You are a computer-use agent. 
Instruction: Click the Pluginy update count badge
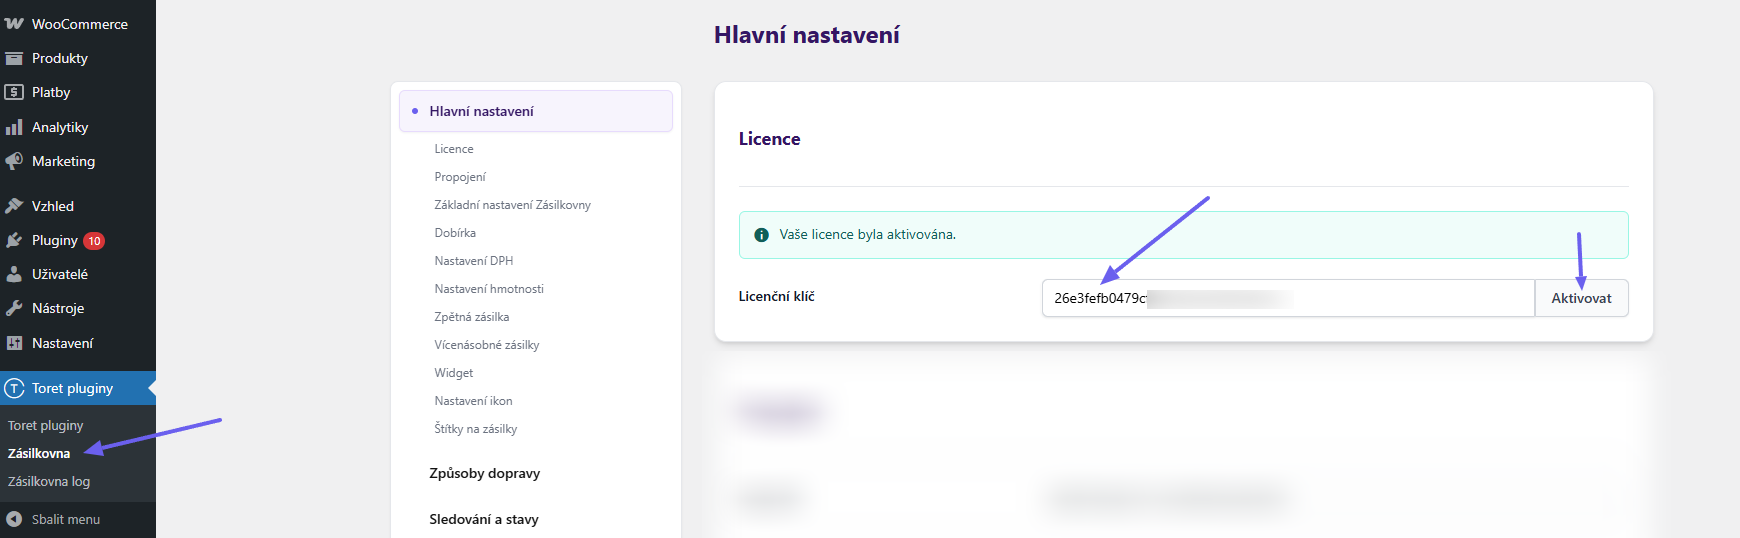[x=94, y=241]
